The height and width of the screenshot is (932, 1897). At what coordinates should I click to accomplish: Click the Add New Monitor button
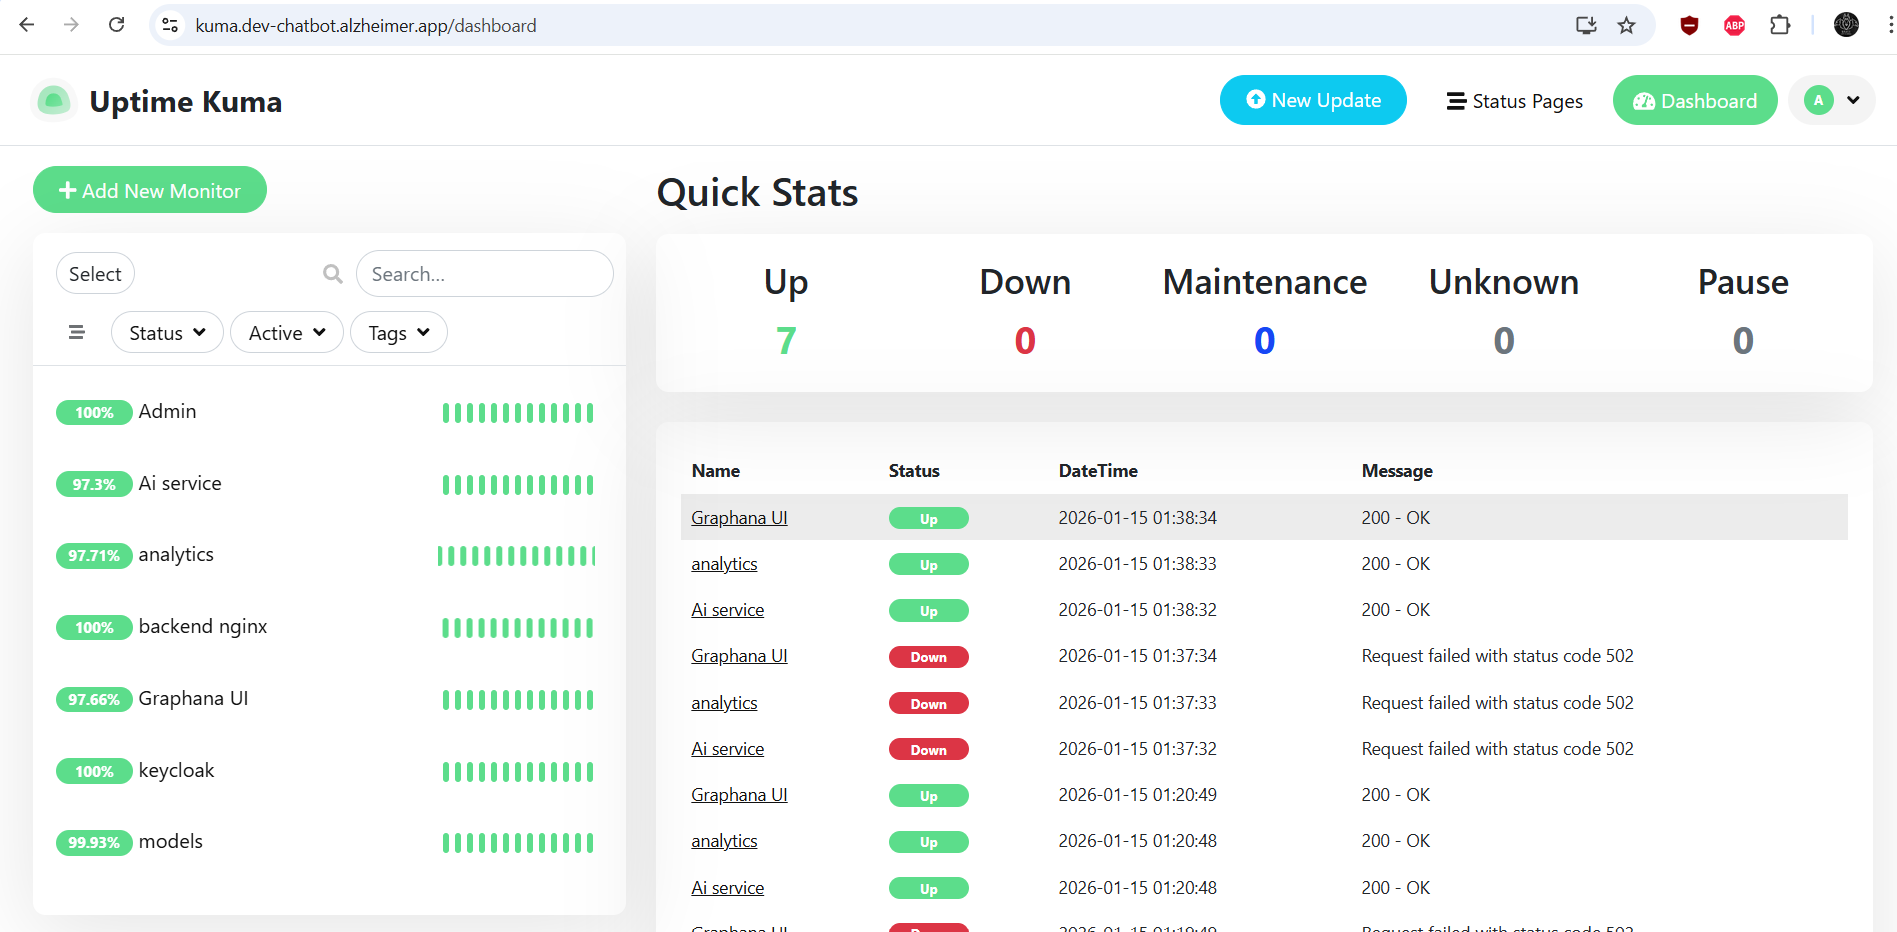[150, 190]
